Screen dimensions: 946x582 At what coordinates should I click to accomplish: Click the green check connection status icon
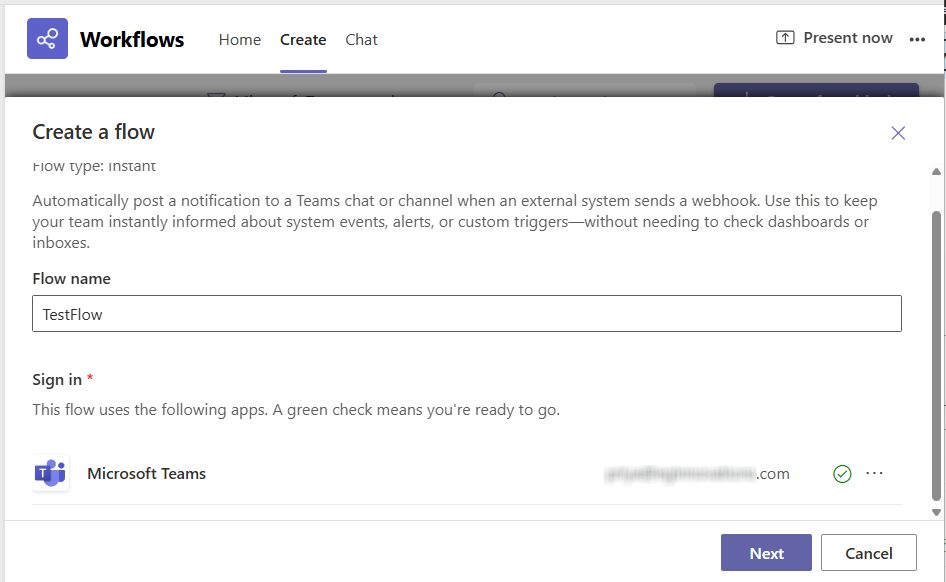(x=842, y=474)
